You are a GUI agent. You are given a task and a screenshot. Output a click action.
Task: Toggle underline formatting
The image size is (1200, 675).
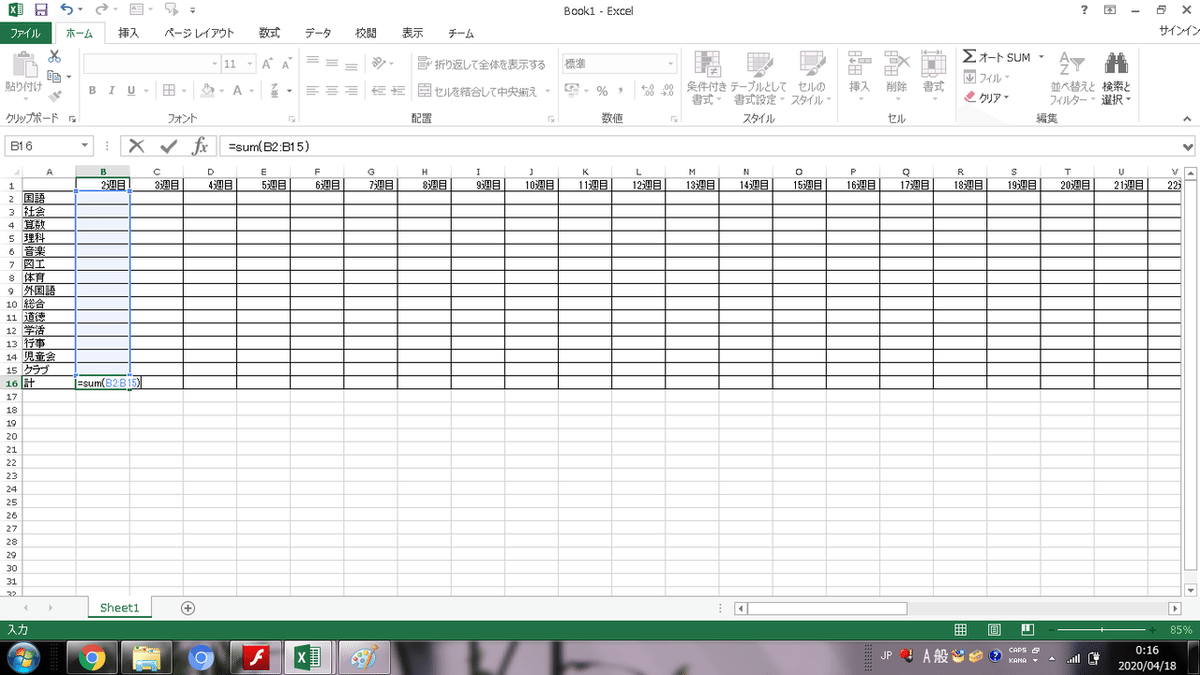pos(131,90)
